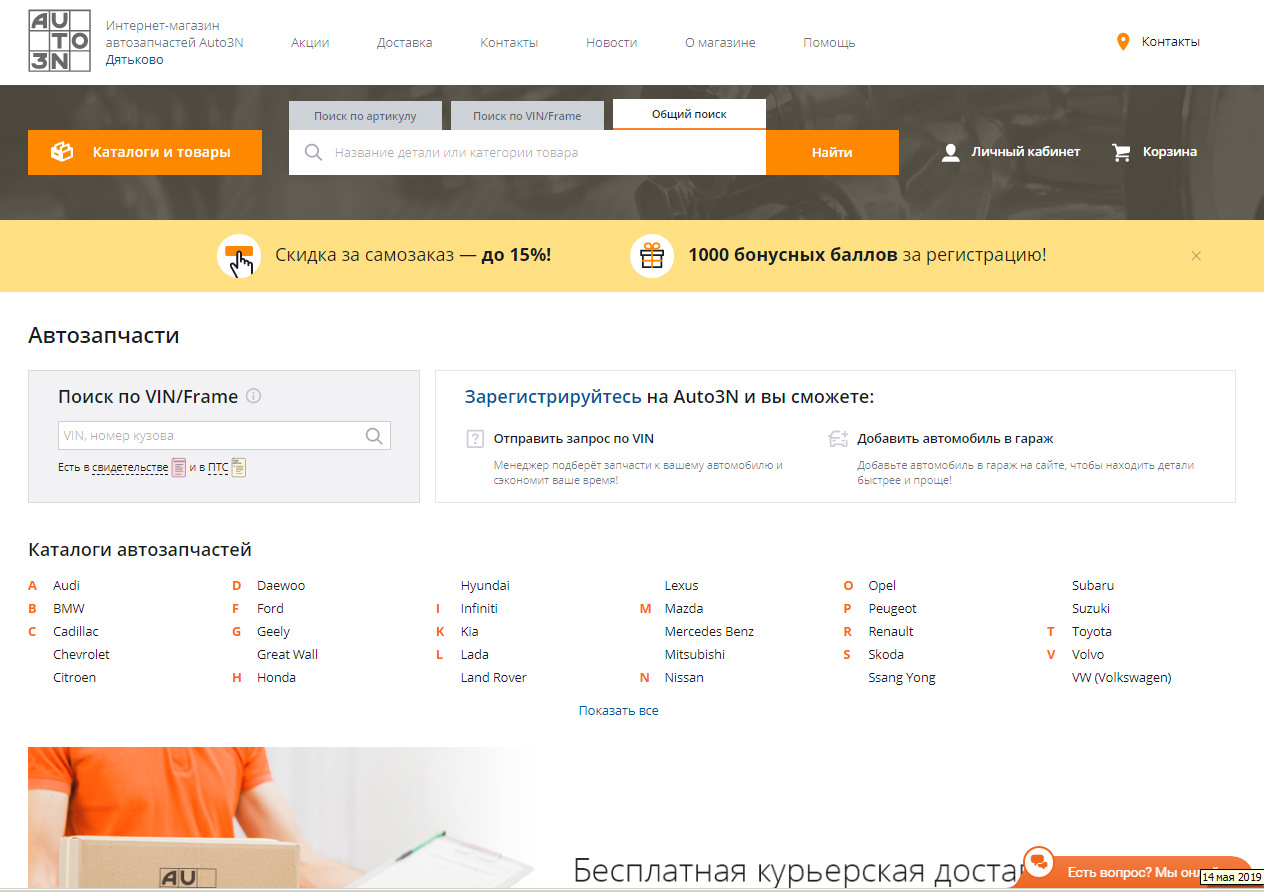This screenshot has width=1264, height=892.
Task: Open the Mercedes Benz catalog link
Action: (709, 631)
